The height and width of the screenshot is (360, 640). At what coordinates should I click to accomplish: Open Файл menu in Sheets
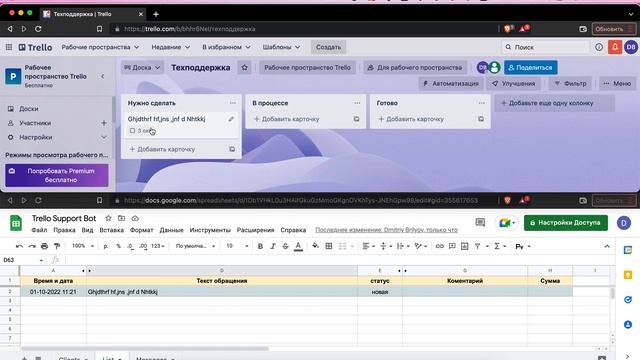pos(39,230)
